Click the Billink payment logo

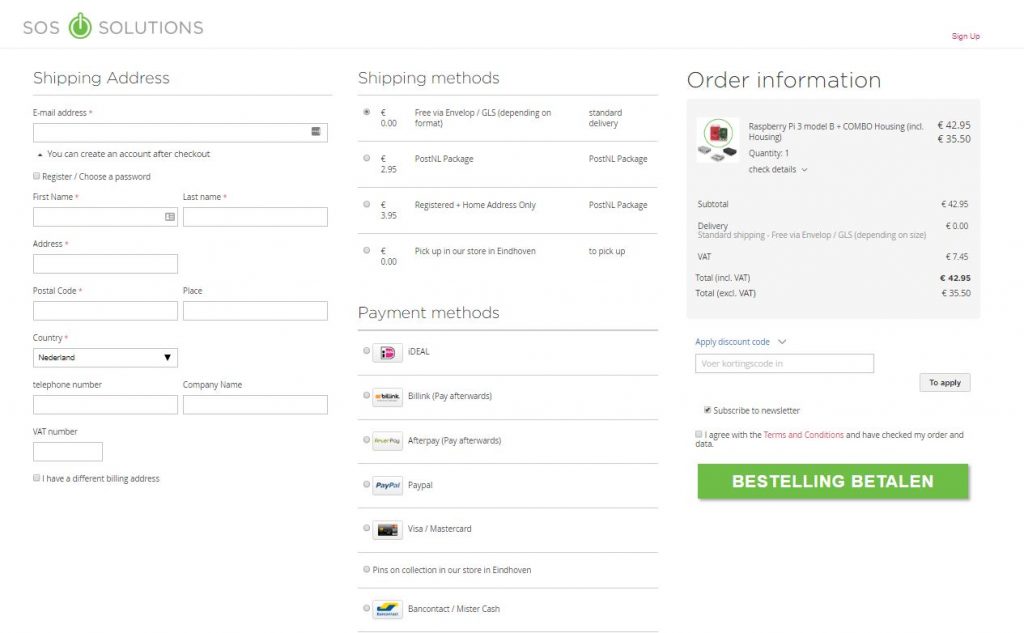click(387, 397)
